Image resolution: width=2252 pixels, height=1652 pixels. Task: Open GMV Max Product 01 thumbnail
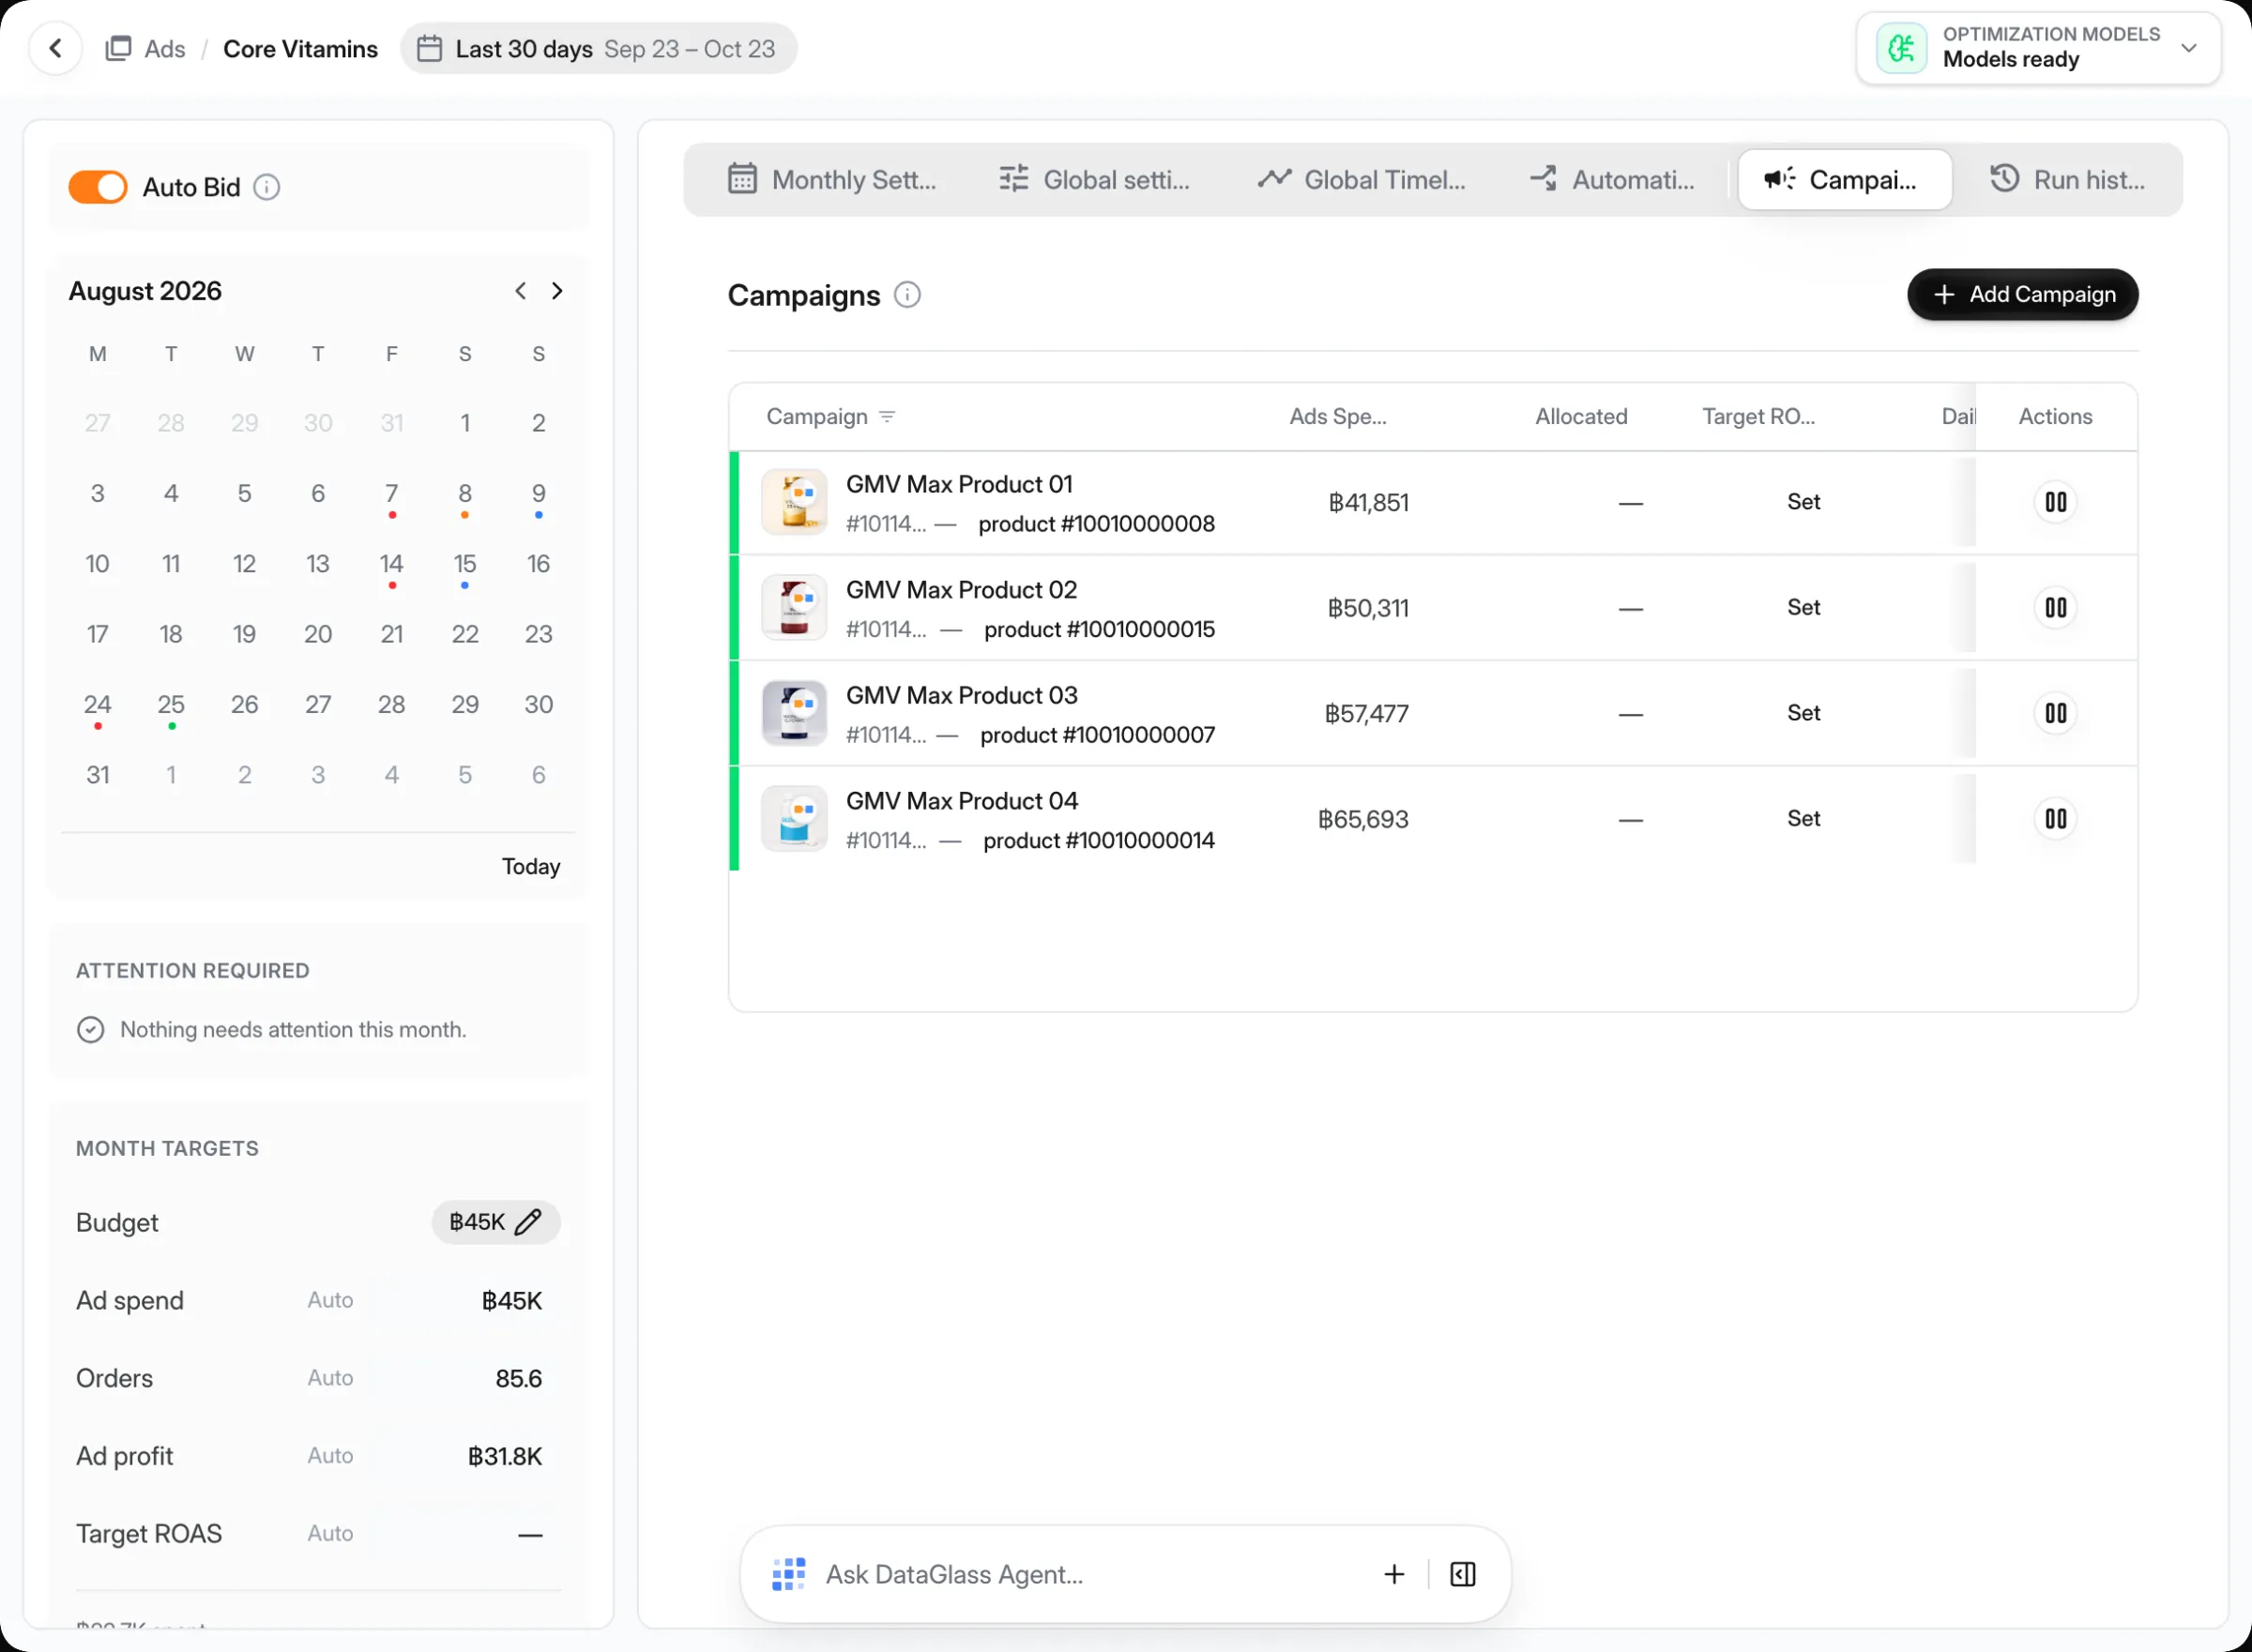[x=794, y=502]
